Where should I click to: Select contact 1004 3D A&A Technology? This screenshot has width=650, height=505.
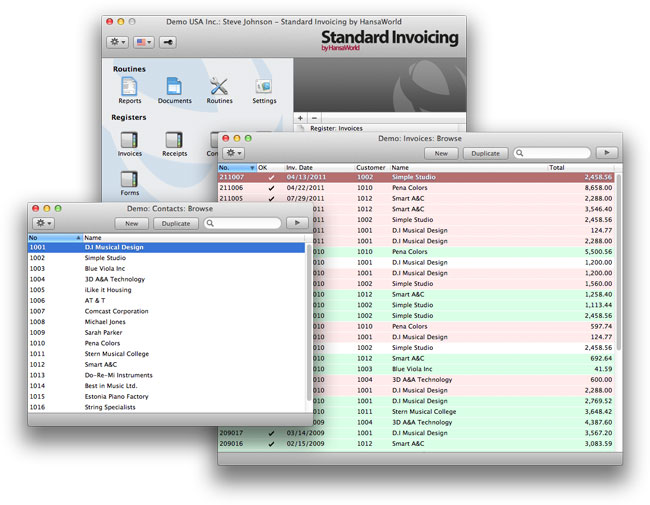[x=166, y=279]
